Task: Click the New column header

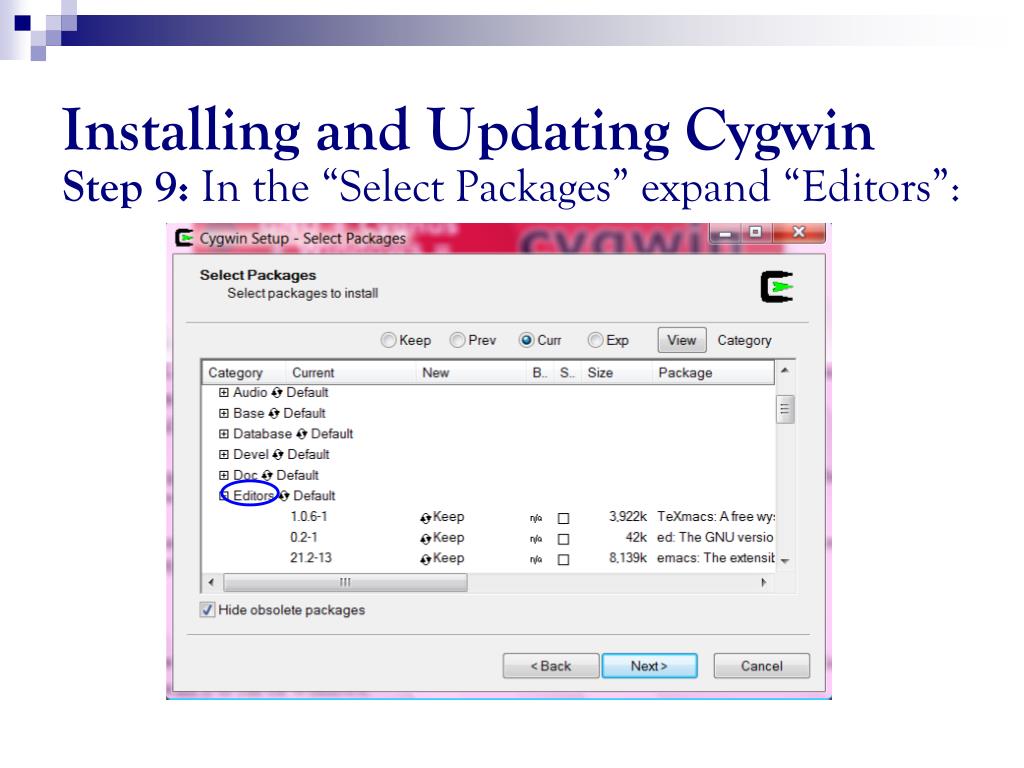Action: click(x=471, y=373)
